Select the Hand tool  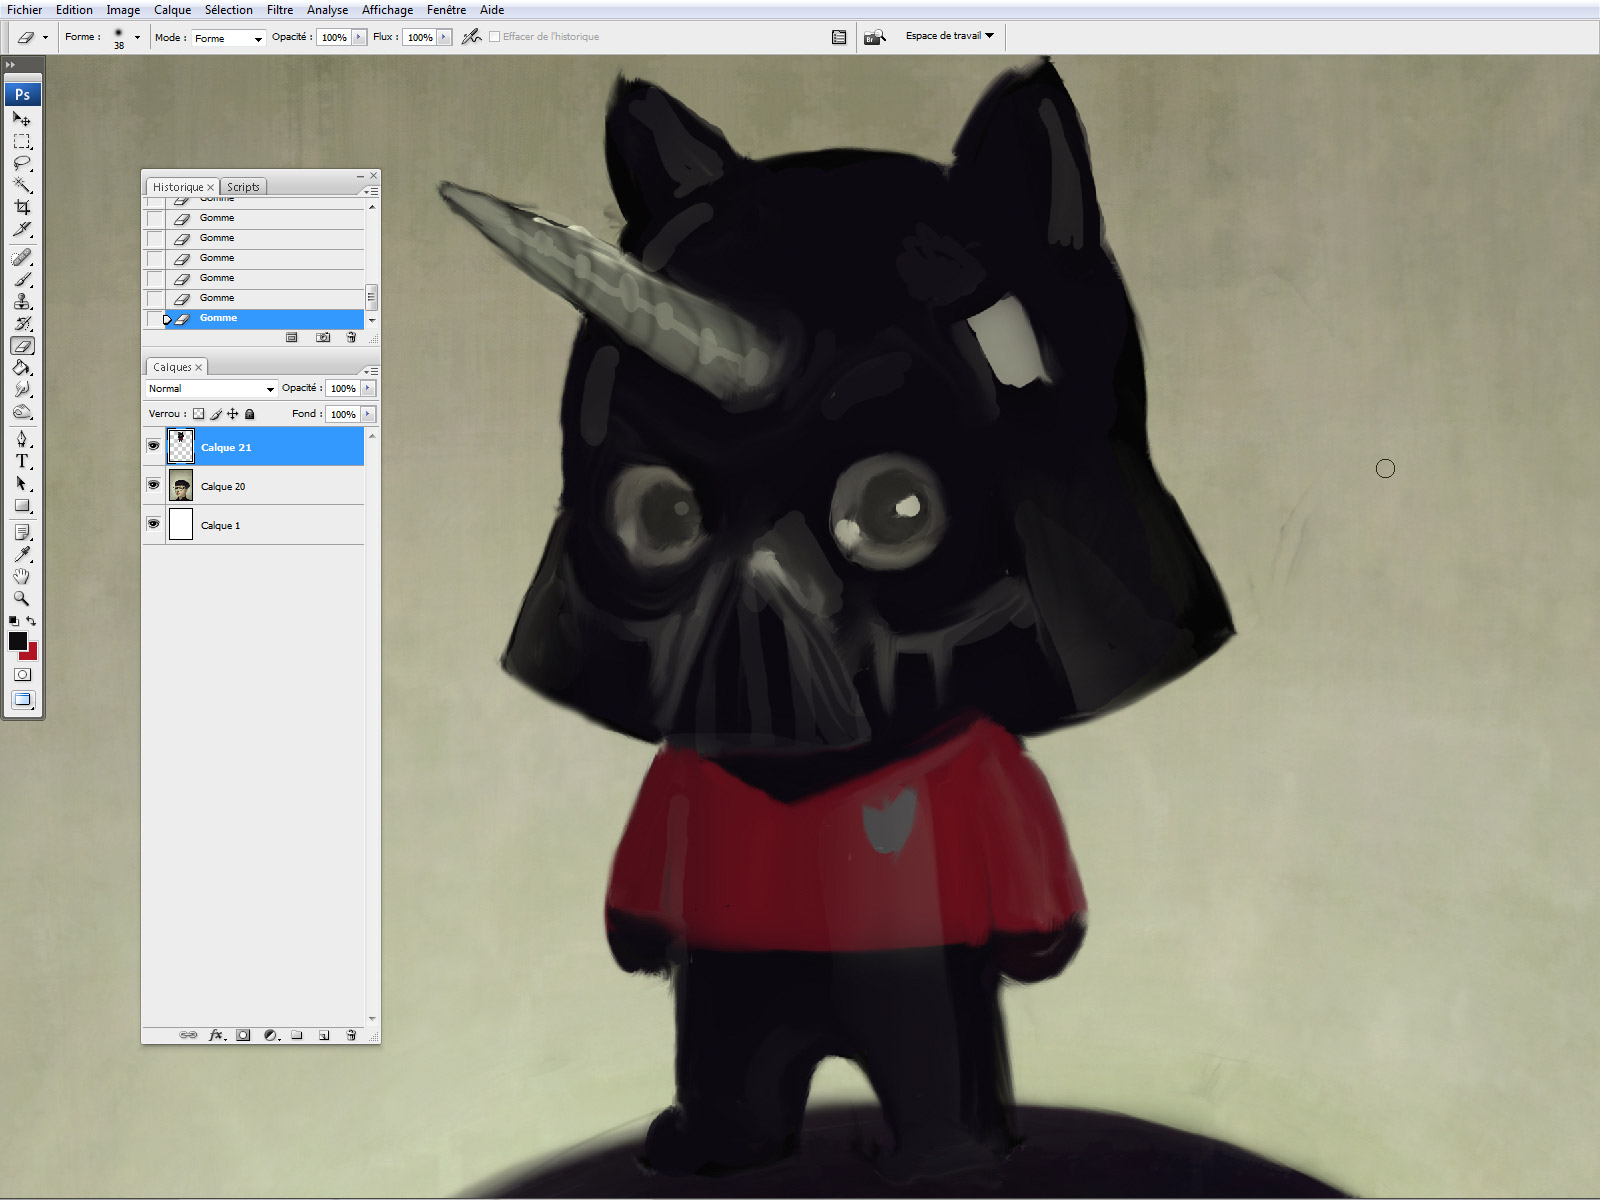pos(22,576)
